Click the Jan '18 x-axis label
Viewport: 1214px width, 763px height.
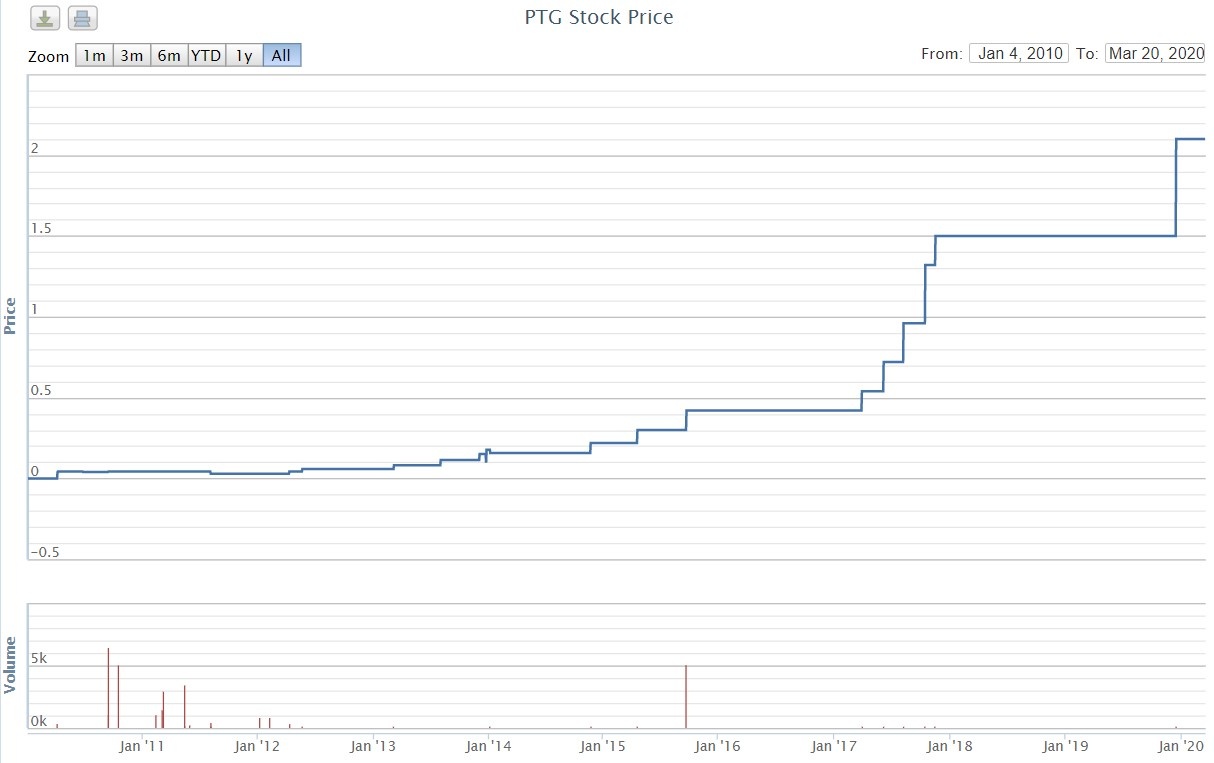pos(949,746)
